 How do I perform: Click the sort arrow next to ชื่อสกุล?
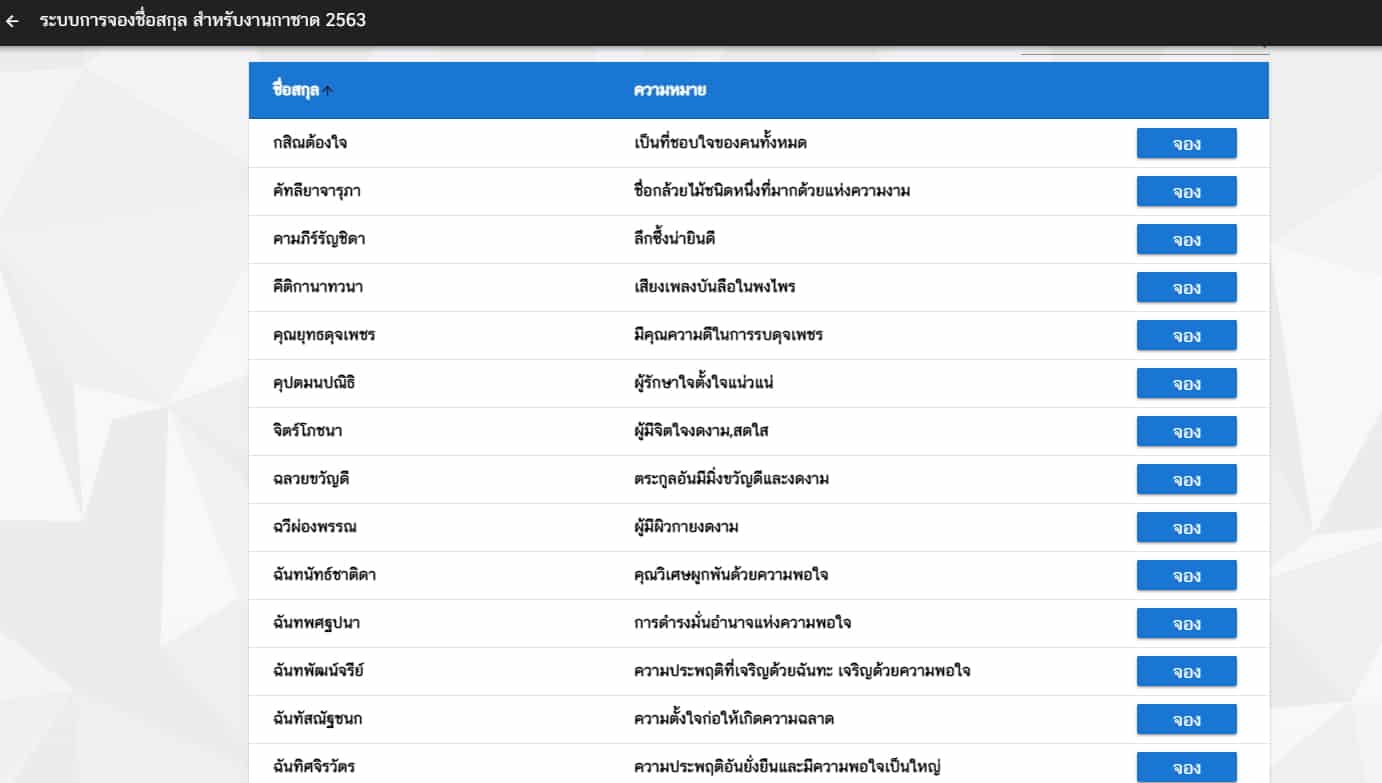point(327,89)
